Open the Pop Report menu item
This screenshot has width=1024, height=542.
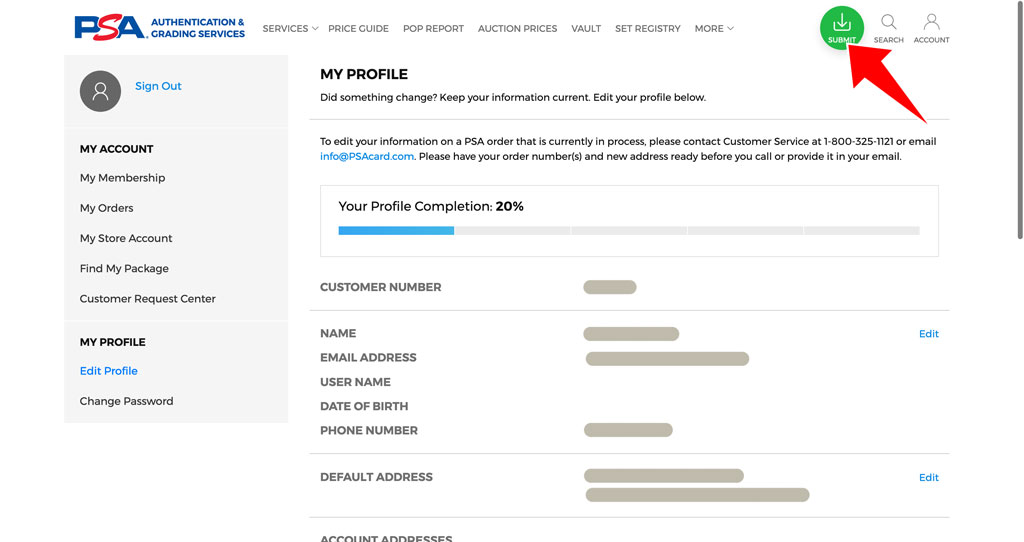[x=433, y=29]
